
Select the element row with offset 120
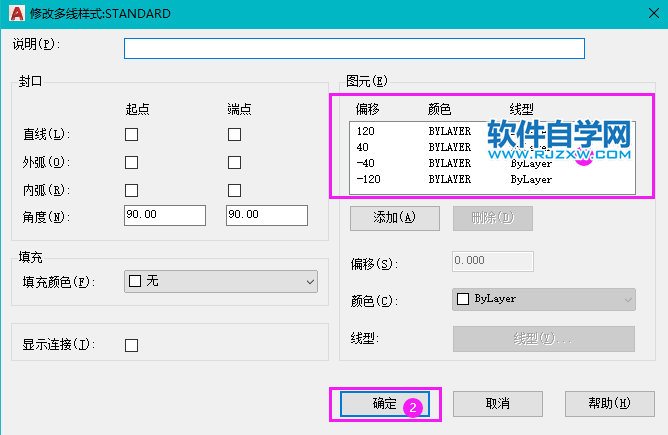492,131
